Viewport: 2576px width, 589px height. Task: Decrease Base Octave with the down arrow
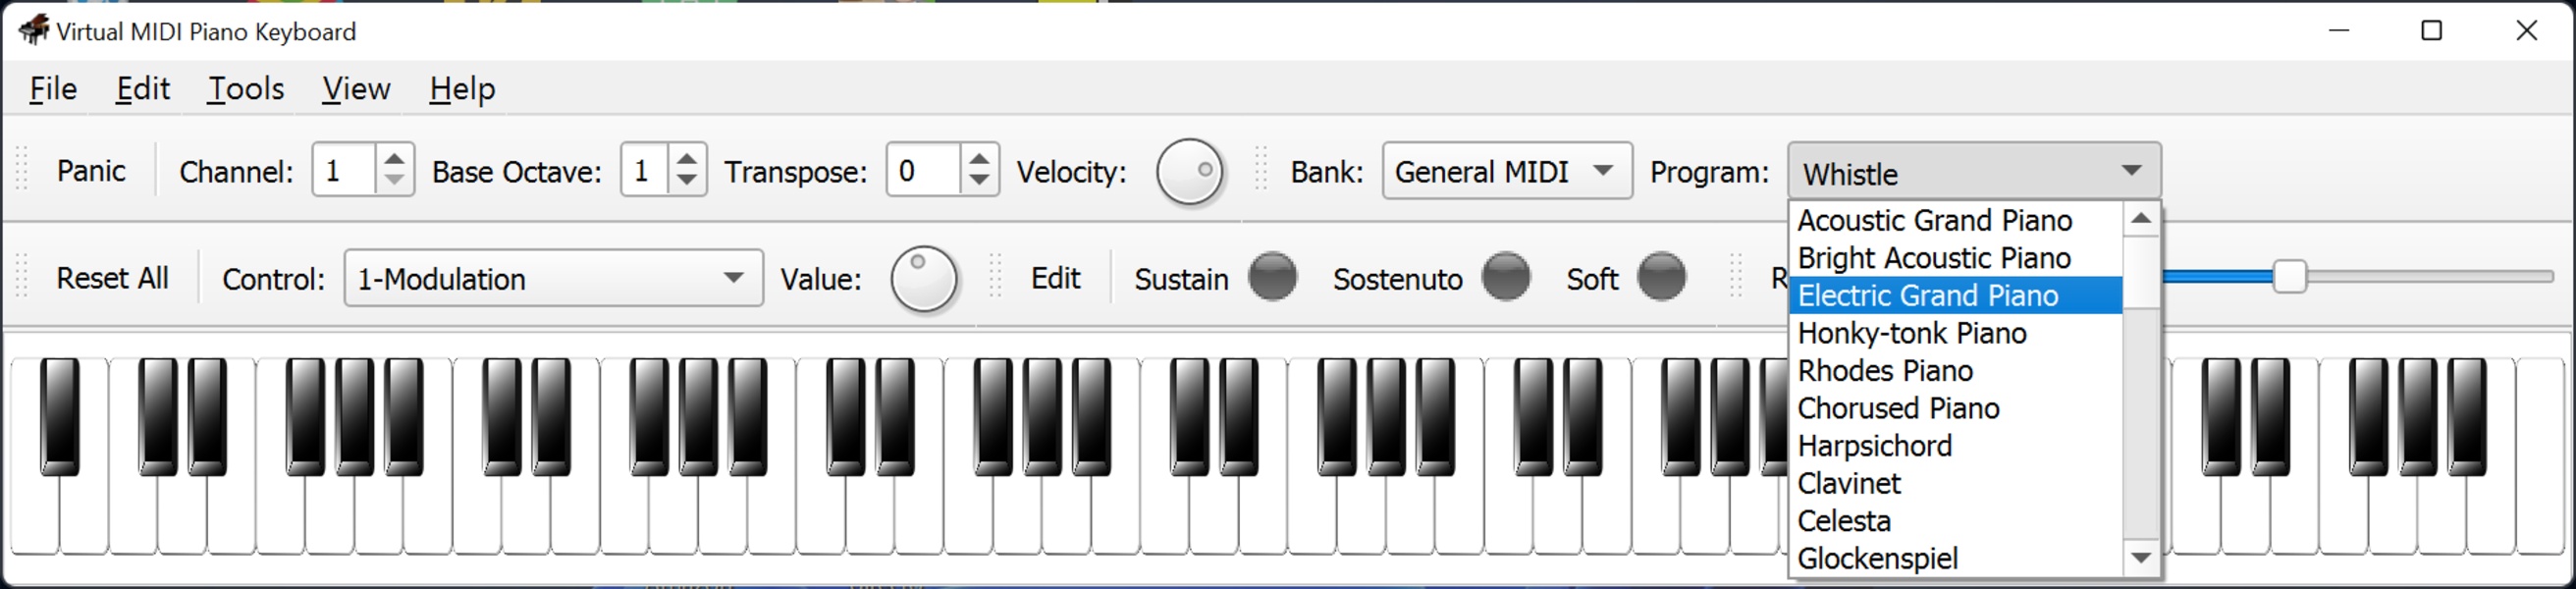687,181
